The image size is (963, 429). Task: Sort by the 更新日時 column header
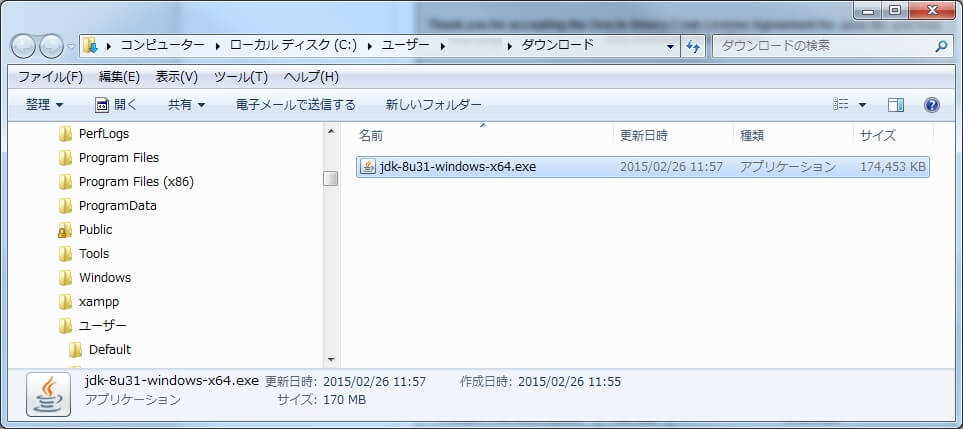point(644,135)
